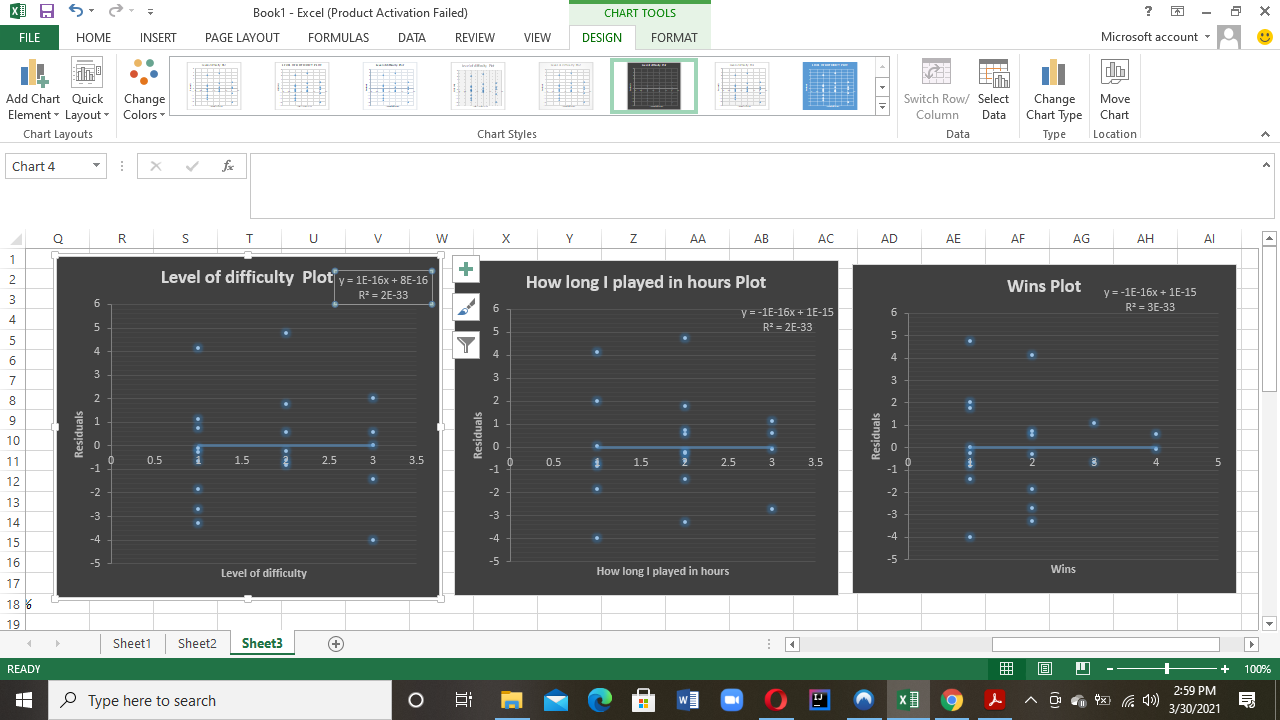
Task: Click horizontal scrollbar right arrow
Action: [x=1250, y=644]
